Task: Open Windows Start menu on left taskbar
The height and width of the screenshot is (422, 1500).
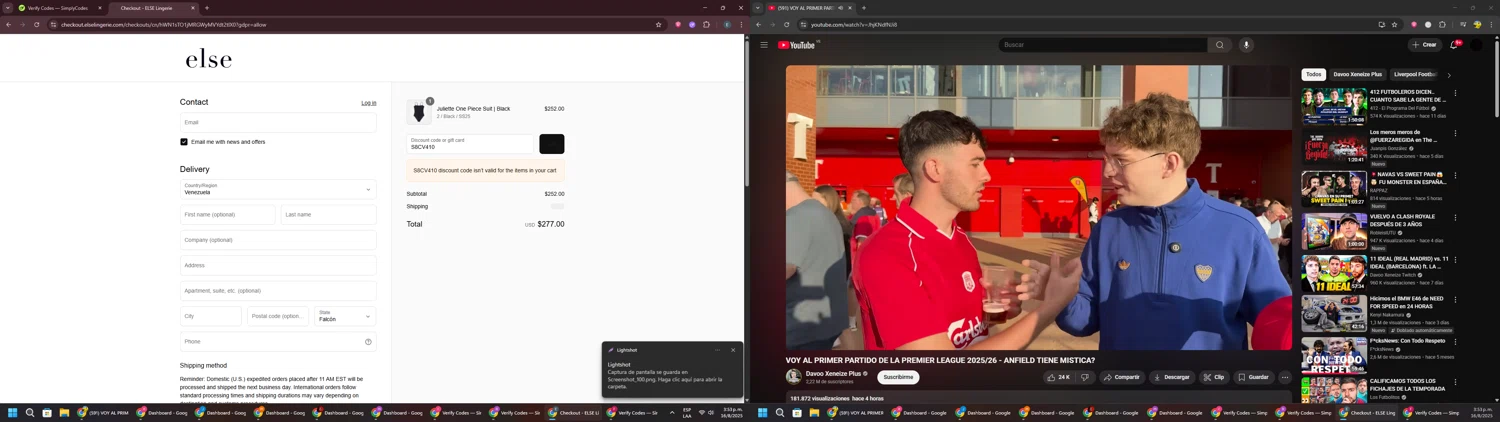Action: point(13,412)
